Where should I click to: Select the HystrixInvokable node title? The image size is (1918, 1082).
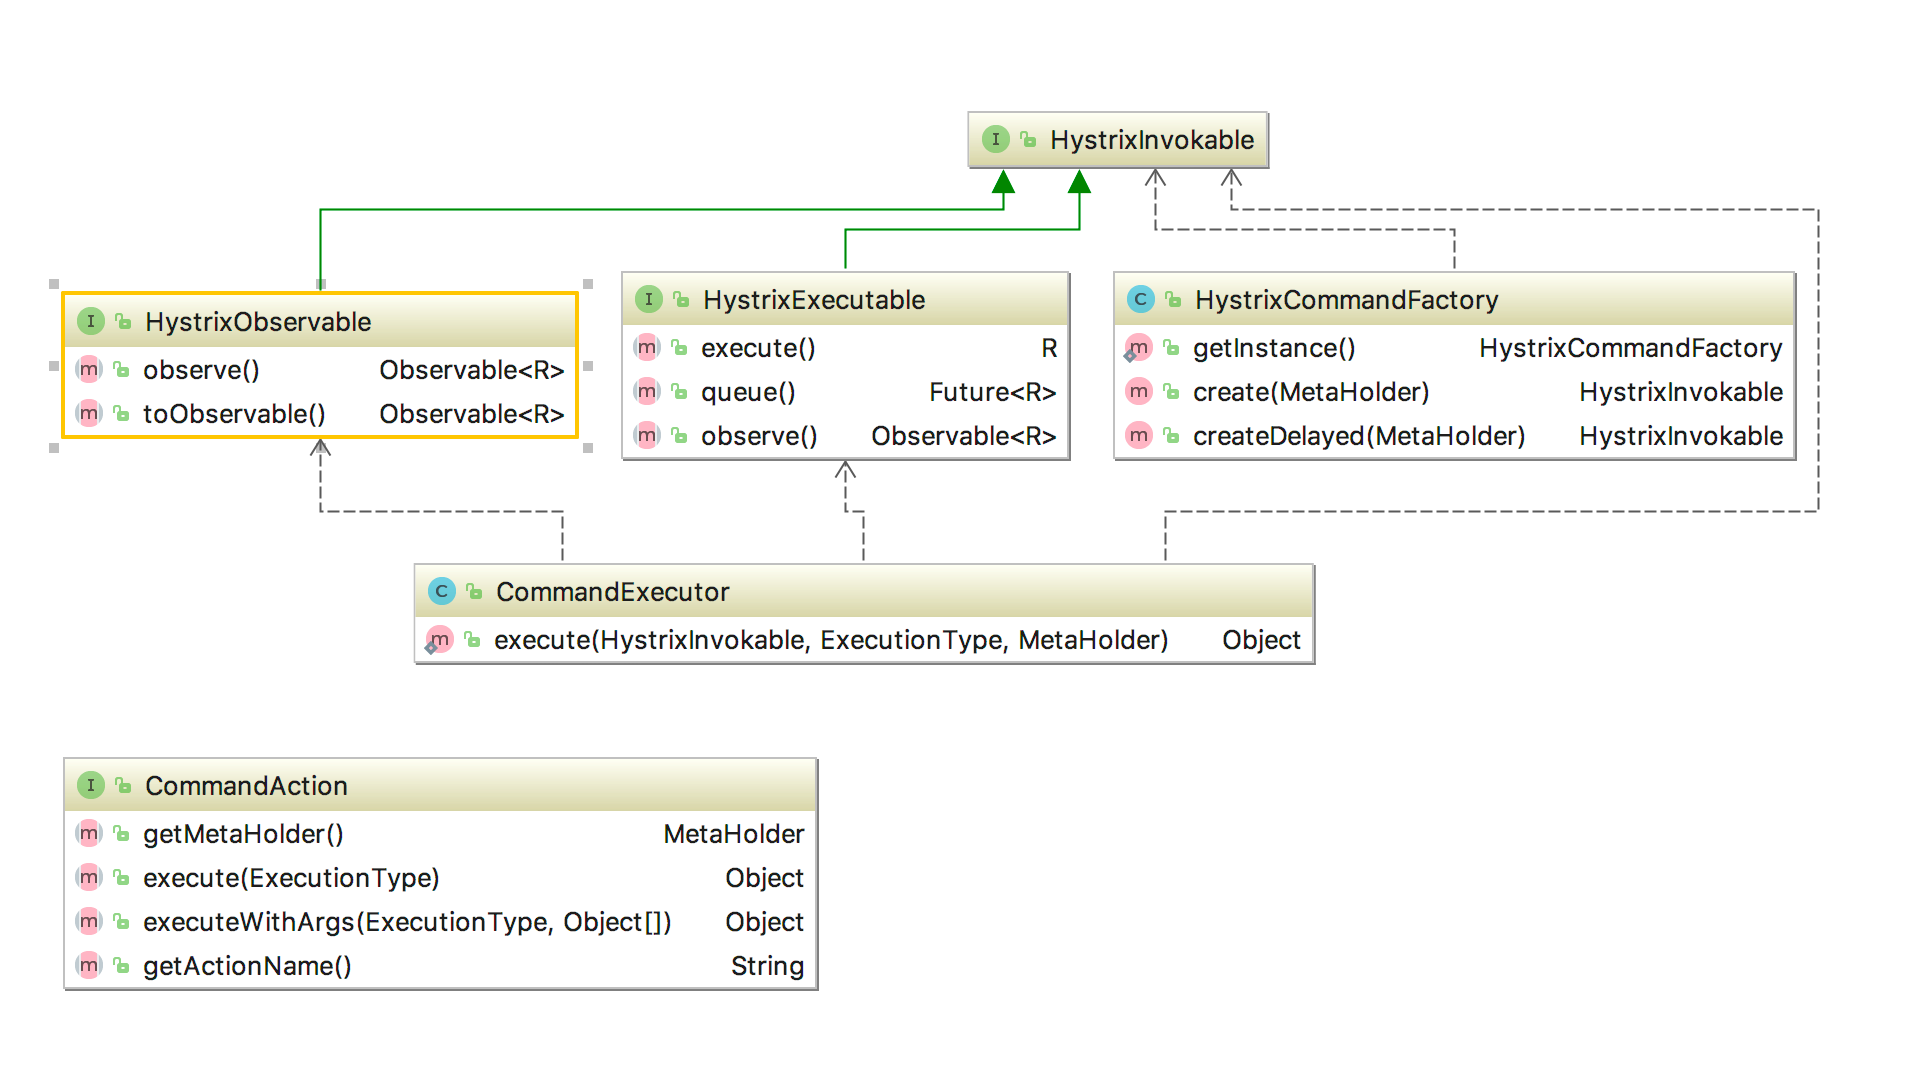click(1152, 140)
